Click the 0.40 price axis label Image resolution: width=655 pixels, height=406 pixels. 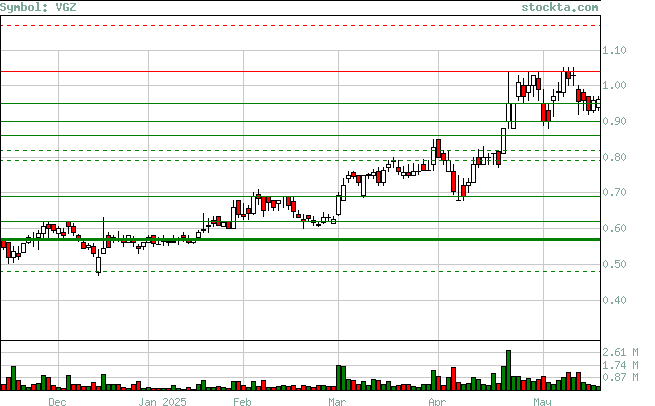click(x=614, y=300)
